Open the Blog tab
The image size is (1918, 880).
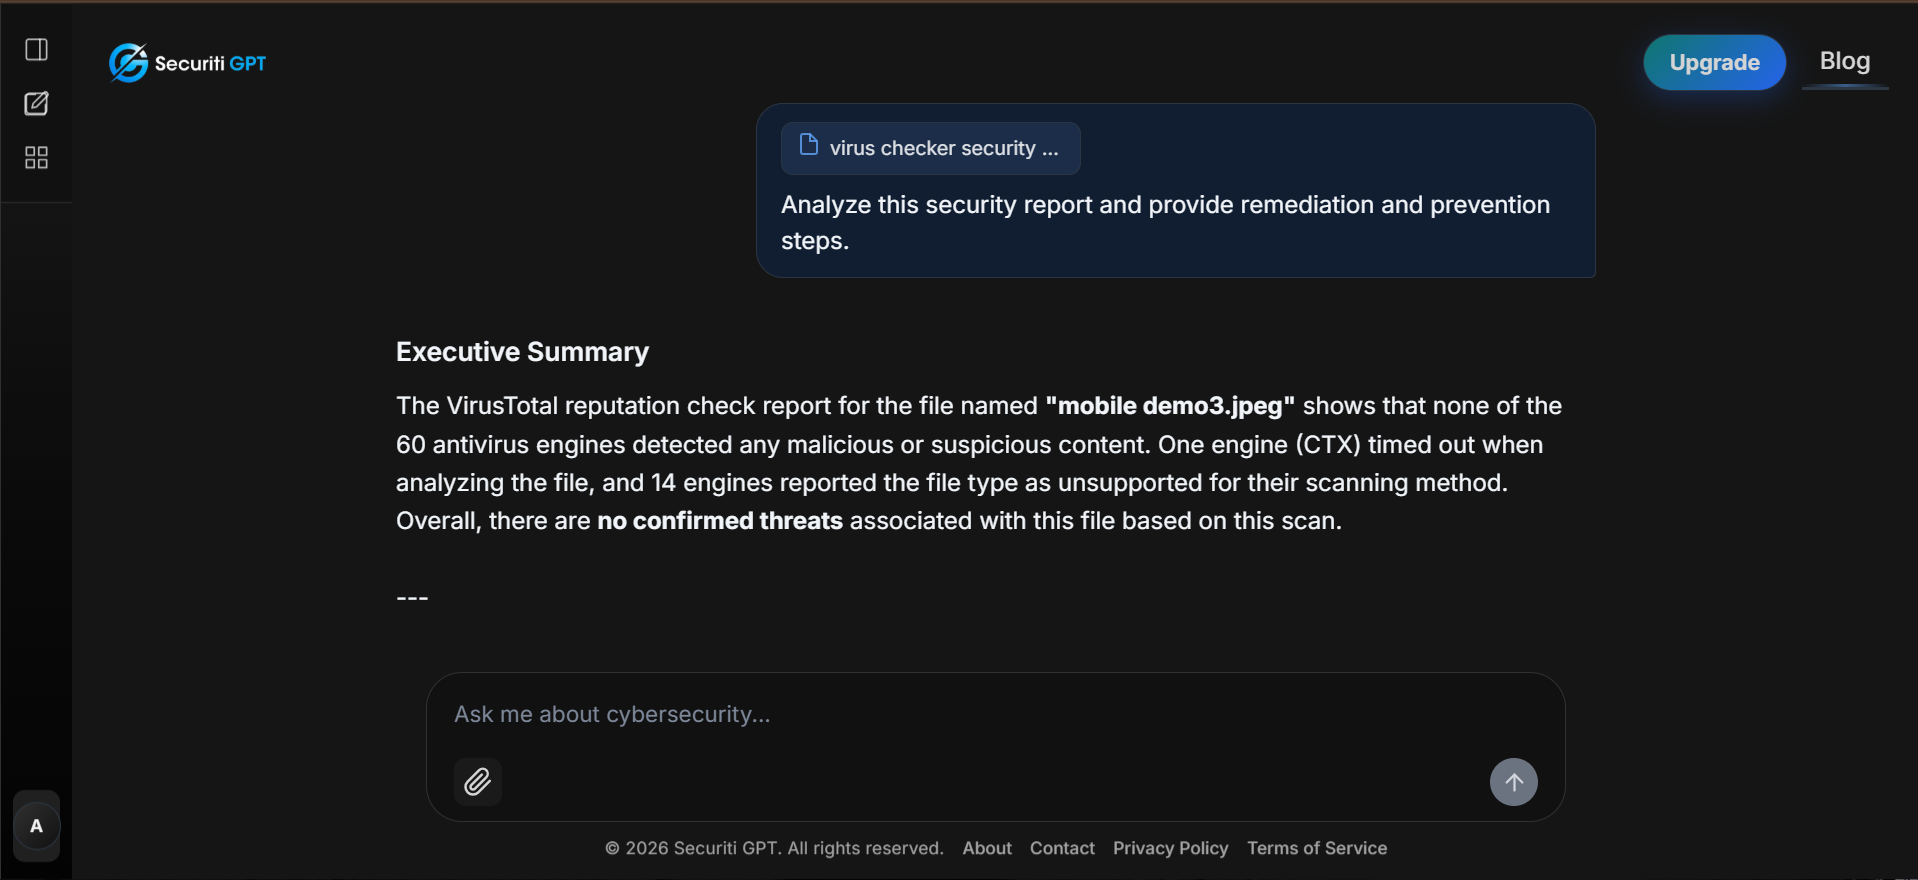1845,61
